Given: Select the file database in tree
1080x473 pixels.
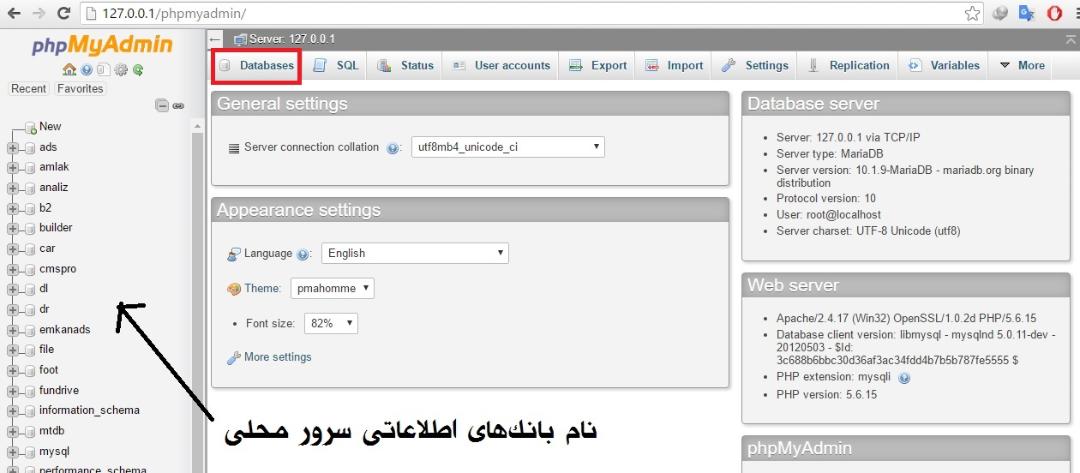Looking at the screenshot, I should [47, 349].
